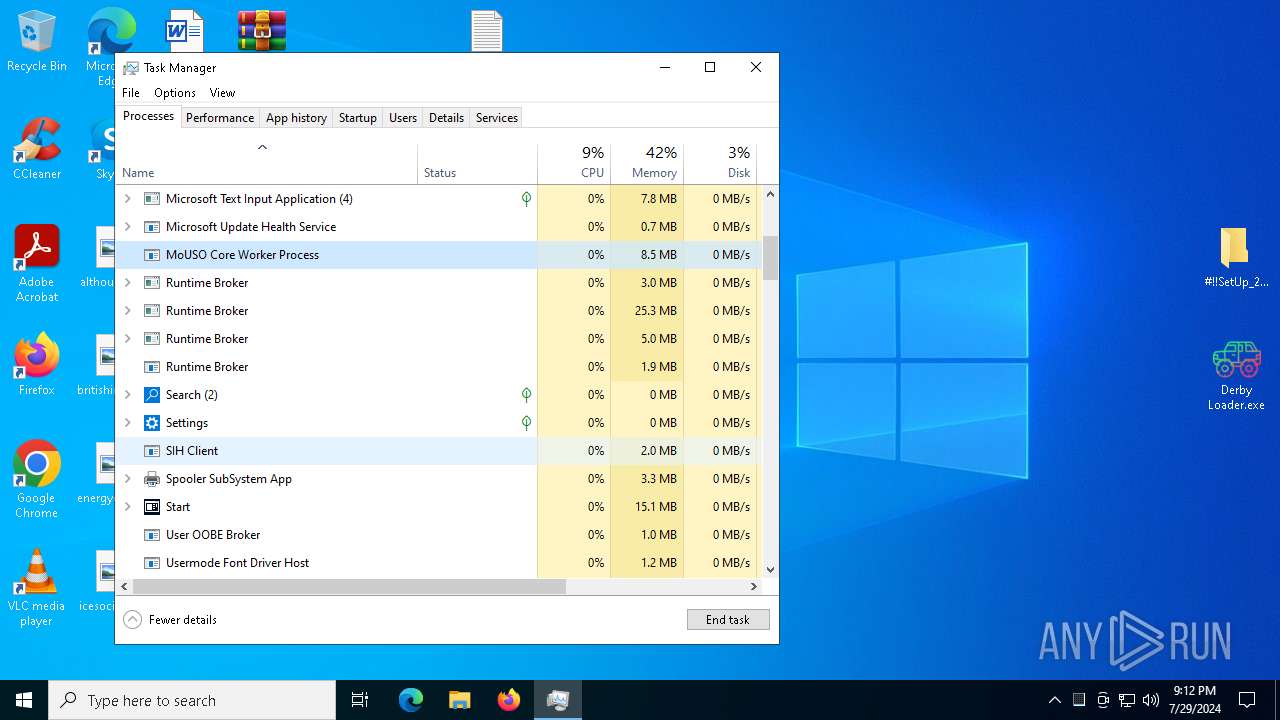Click the Microsoft Text Input Application process icon

[x=152, y=199]
